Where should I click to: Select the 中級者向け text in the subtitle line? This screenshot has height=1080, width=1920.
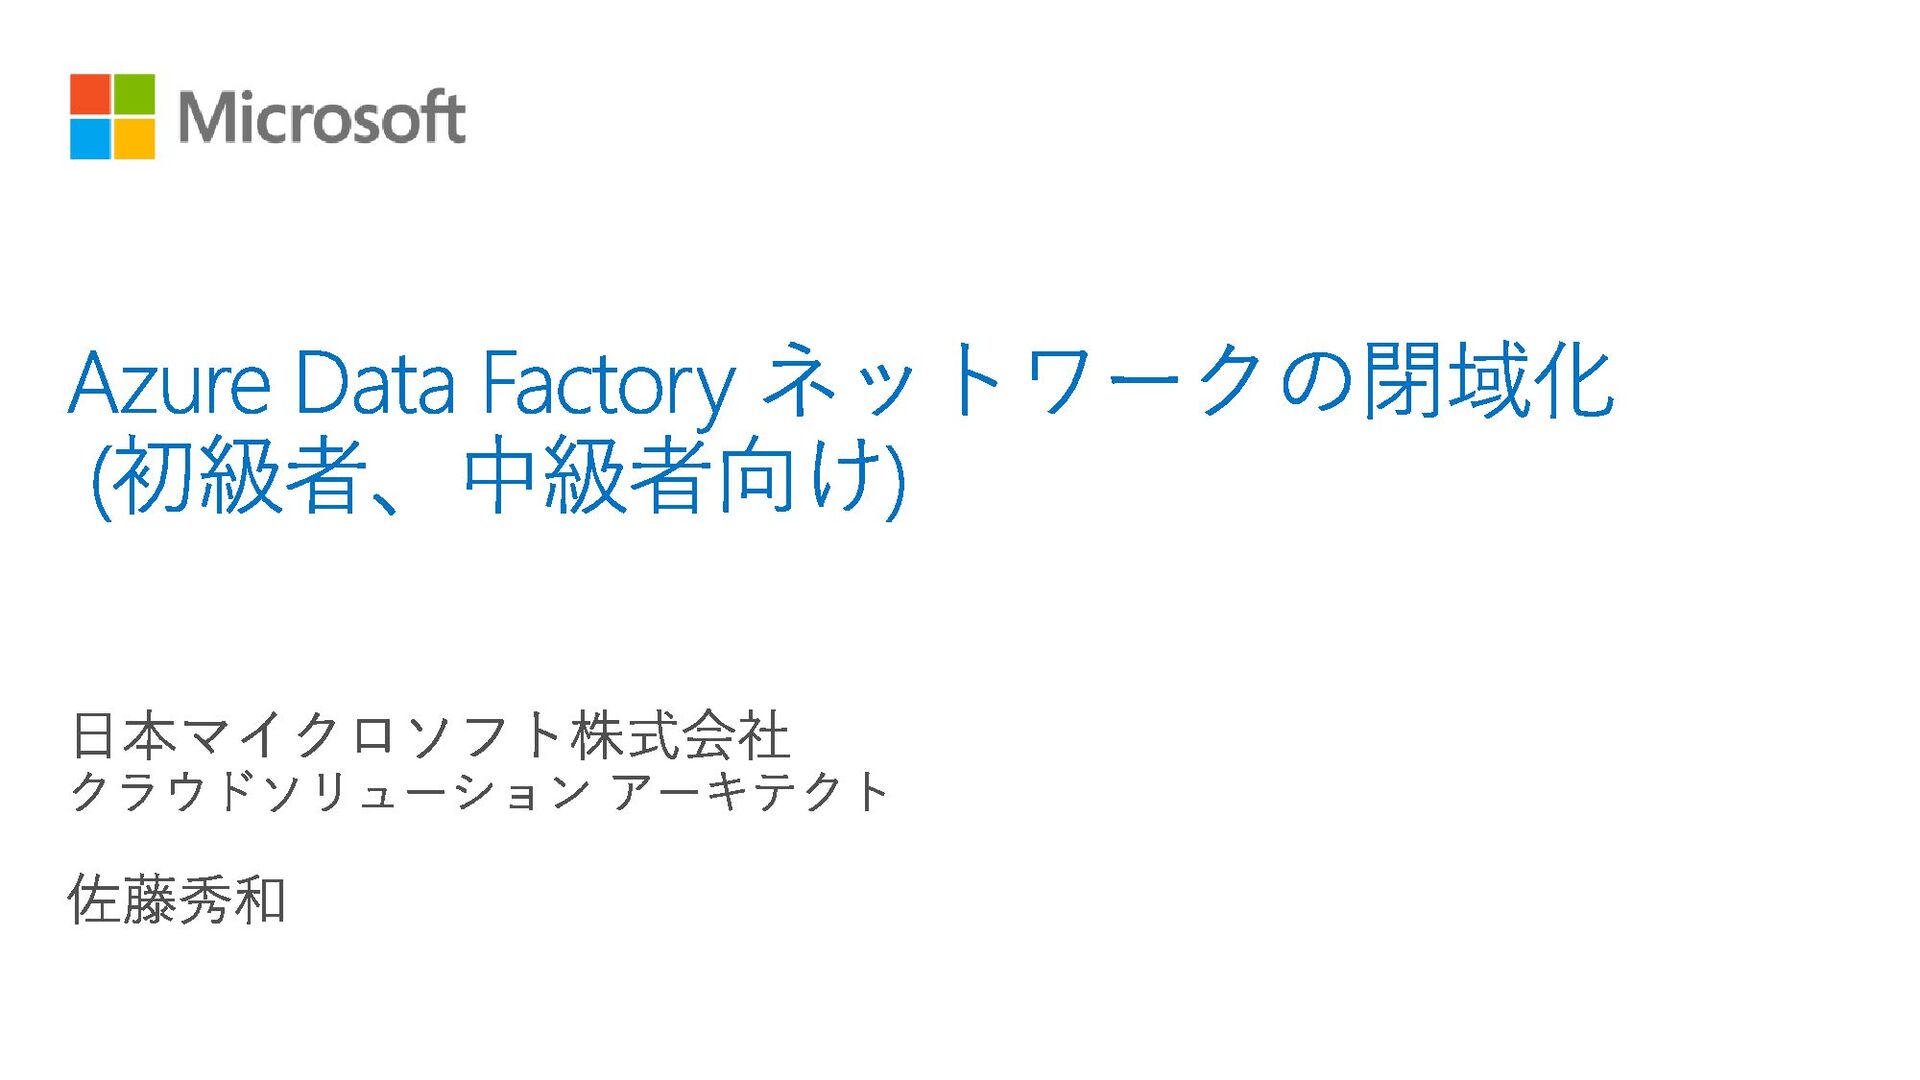[675, 475]
